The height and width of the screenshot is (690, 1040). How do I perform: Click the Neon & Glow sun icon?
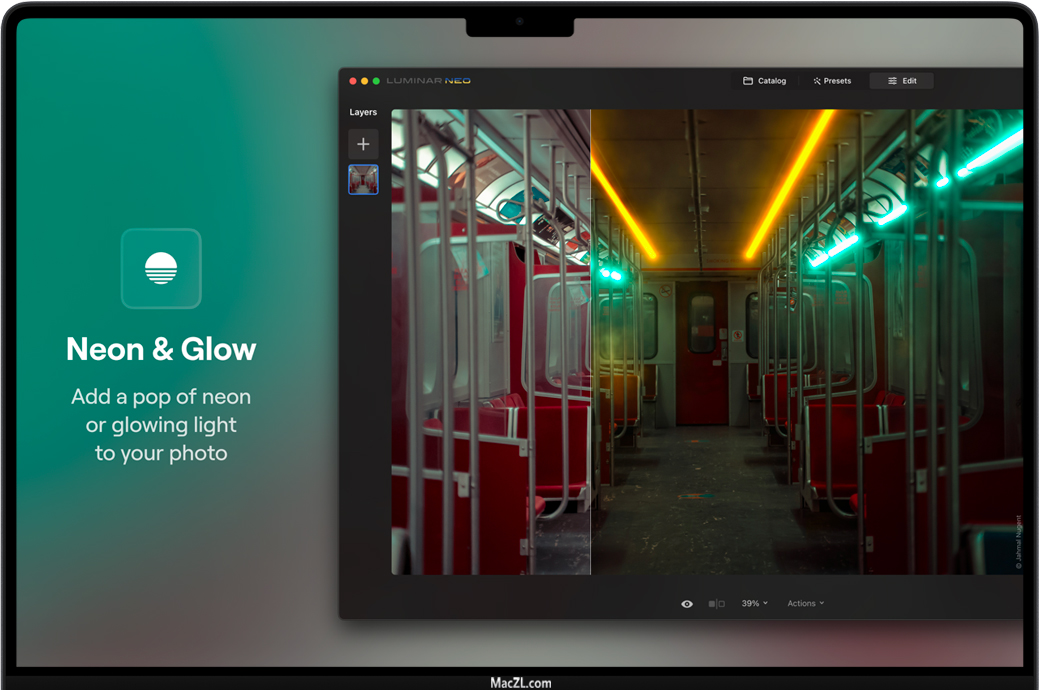[161, 269]
